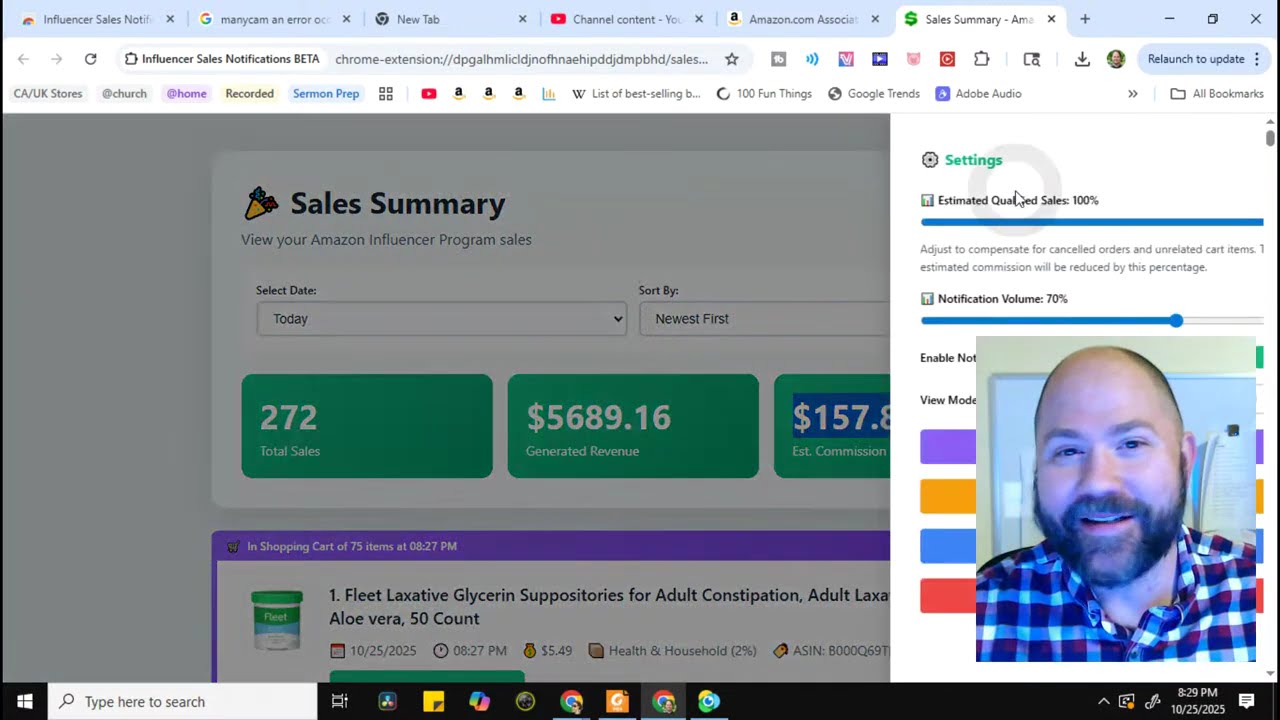1280x720 pixels.
Task: Open Windows Task View icon in the taskbar
Action: [x=340, y=701]
